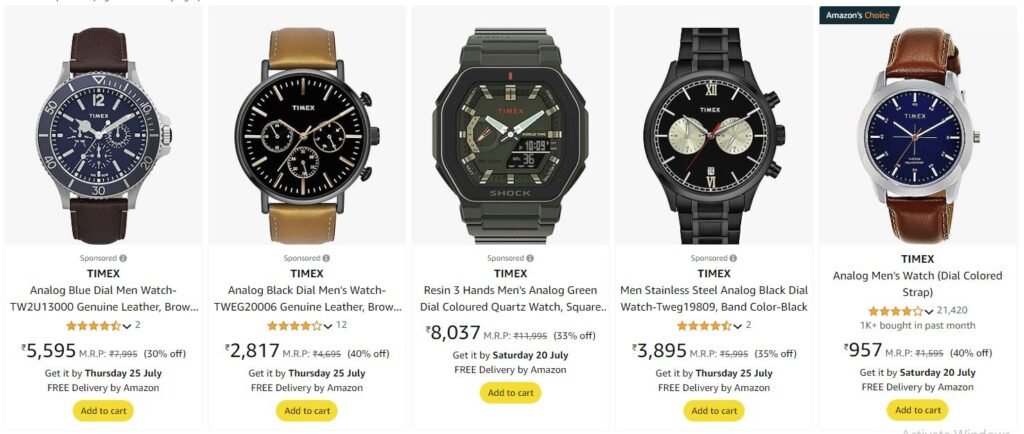Add the ₹8,037 green resin watch to cart
Viewport: 1024px width, 434px height.
[x=511, y=393]
